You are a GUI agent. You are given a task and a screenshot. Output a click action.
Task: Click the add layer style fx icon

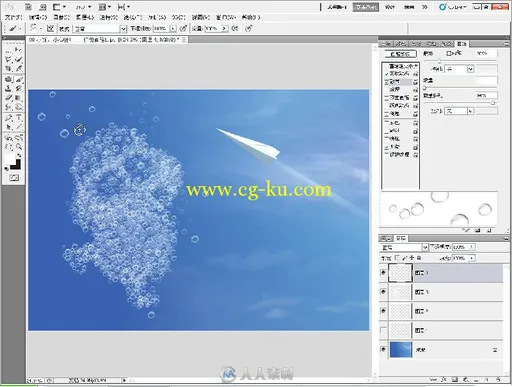444,379
